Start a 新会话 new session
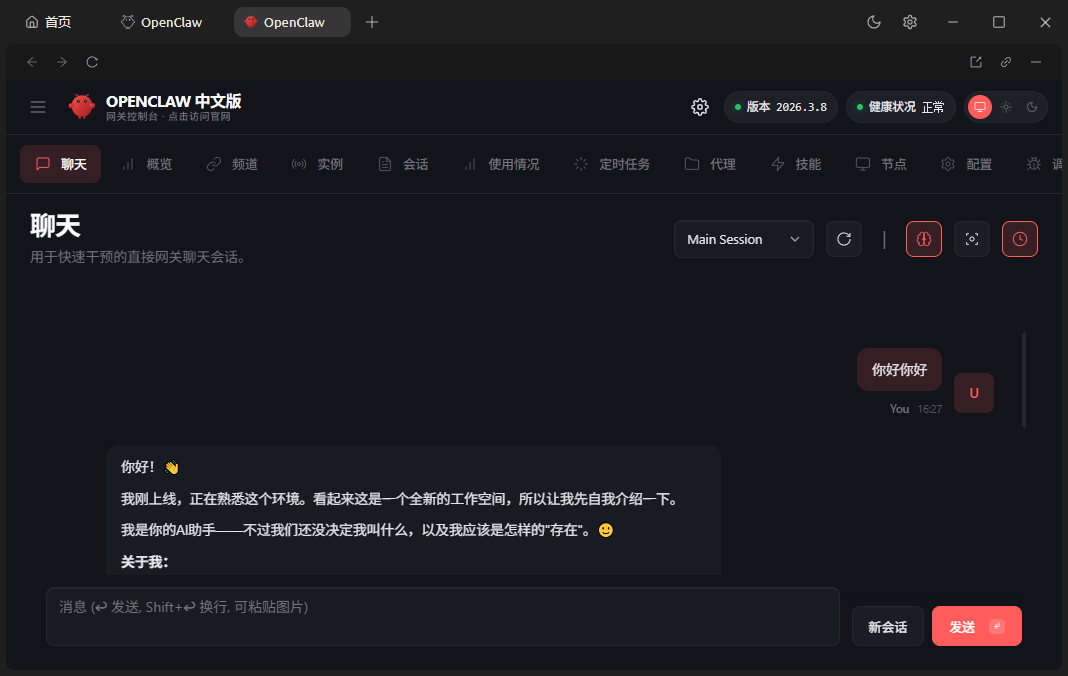This screenshot has width=1068, height=676. coord(888,626)
